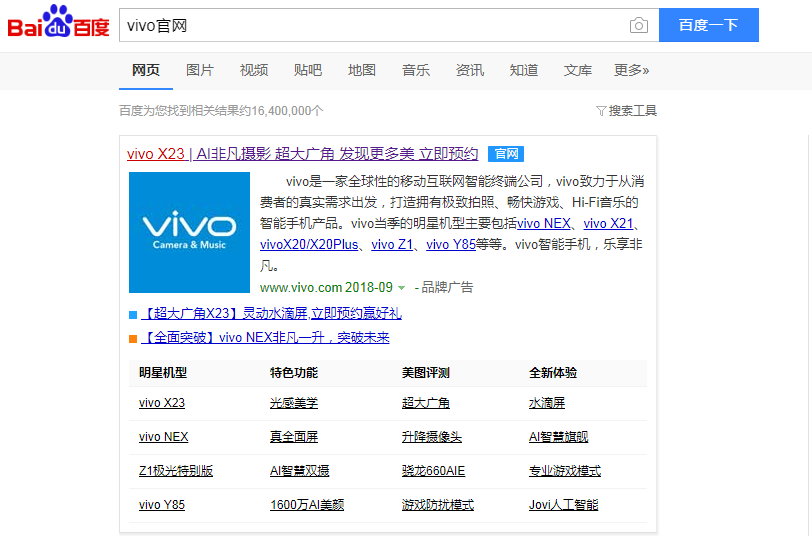Open the 骁龙660AIE link
The width and height of the screenshot is (812, 536).
tap(433, 471)
